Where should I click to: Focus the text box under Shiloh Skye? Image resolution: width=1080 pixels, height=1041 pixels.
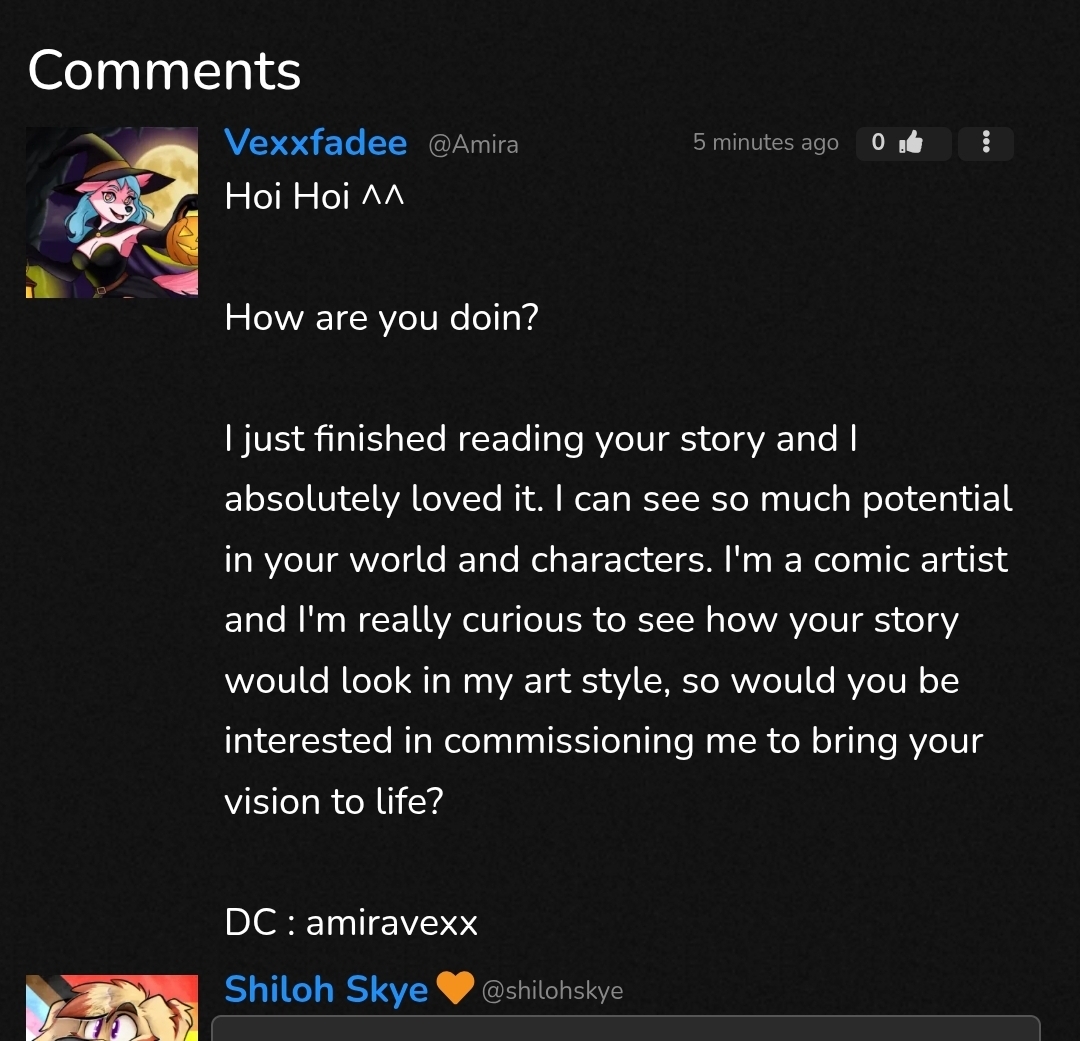(x=626, y=1029)
